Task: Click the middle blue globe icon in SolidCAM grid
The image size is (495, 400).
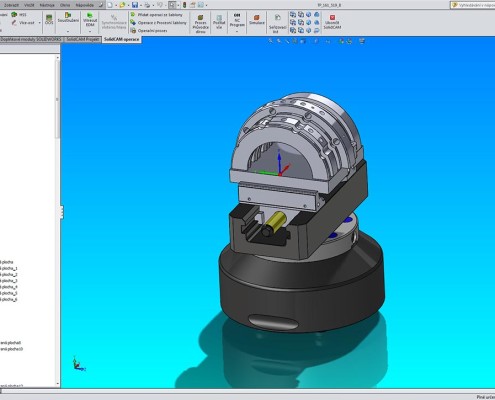Action: pyautogui.click(x=309, y=23)
